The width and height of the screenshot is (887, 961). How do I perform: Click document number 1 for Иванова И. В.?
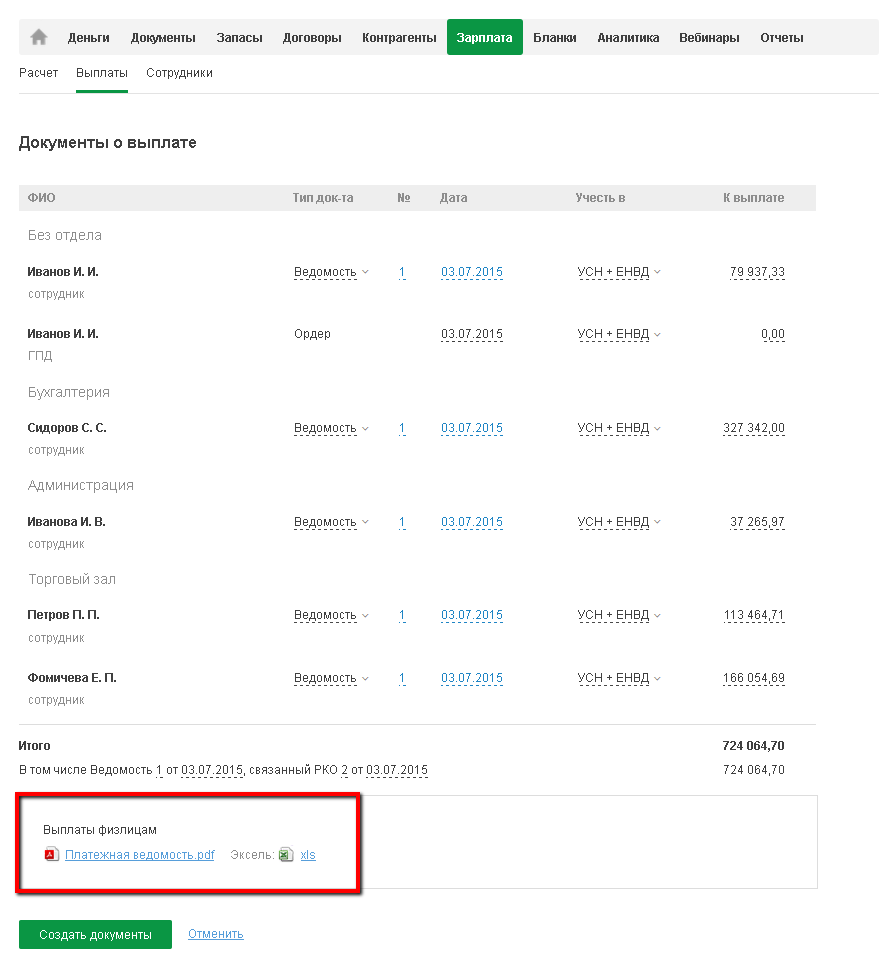tap(402, 522)
